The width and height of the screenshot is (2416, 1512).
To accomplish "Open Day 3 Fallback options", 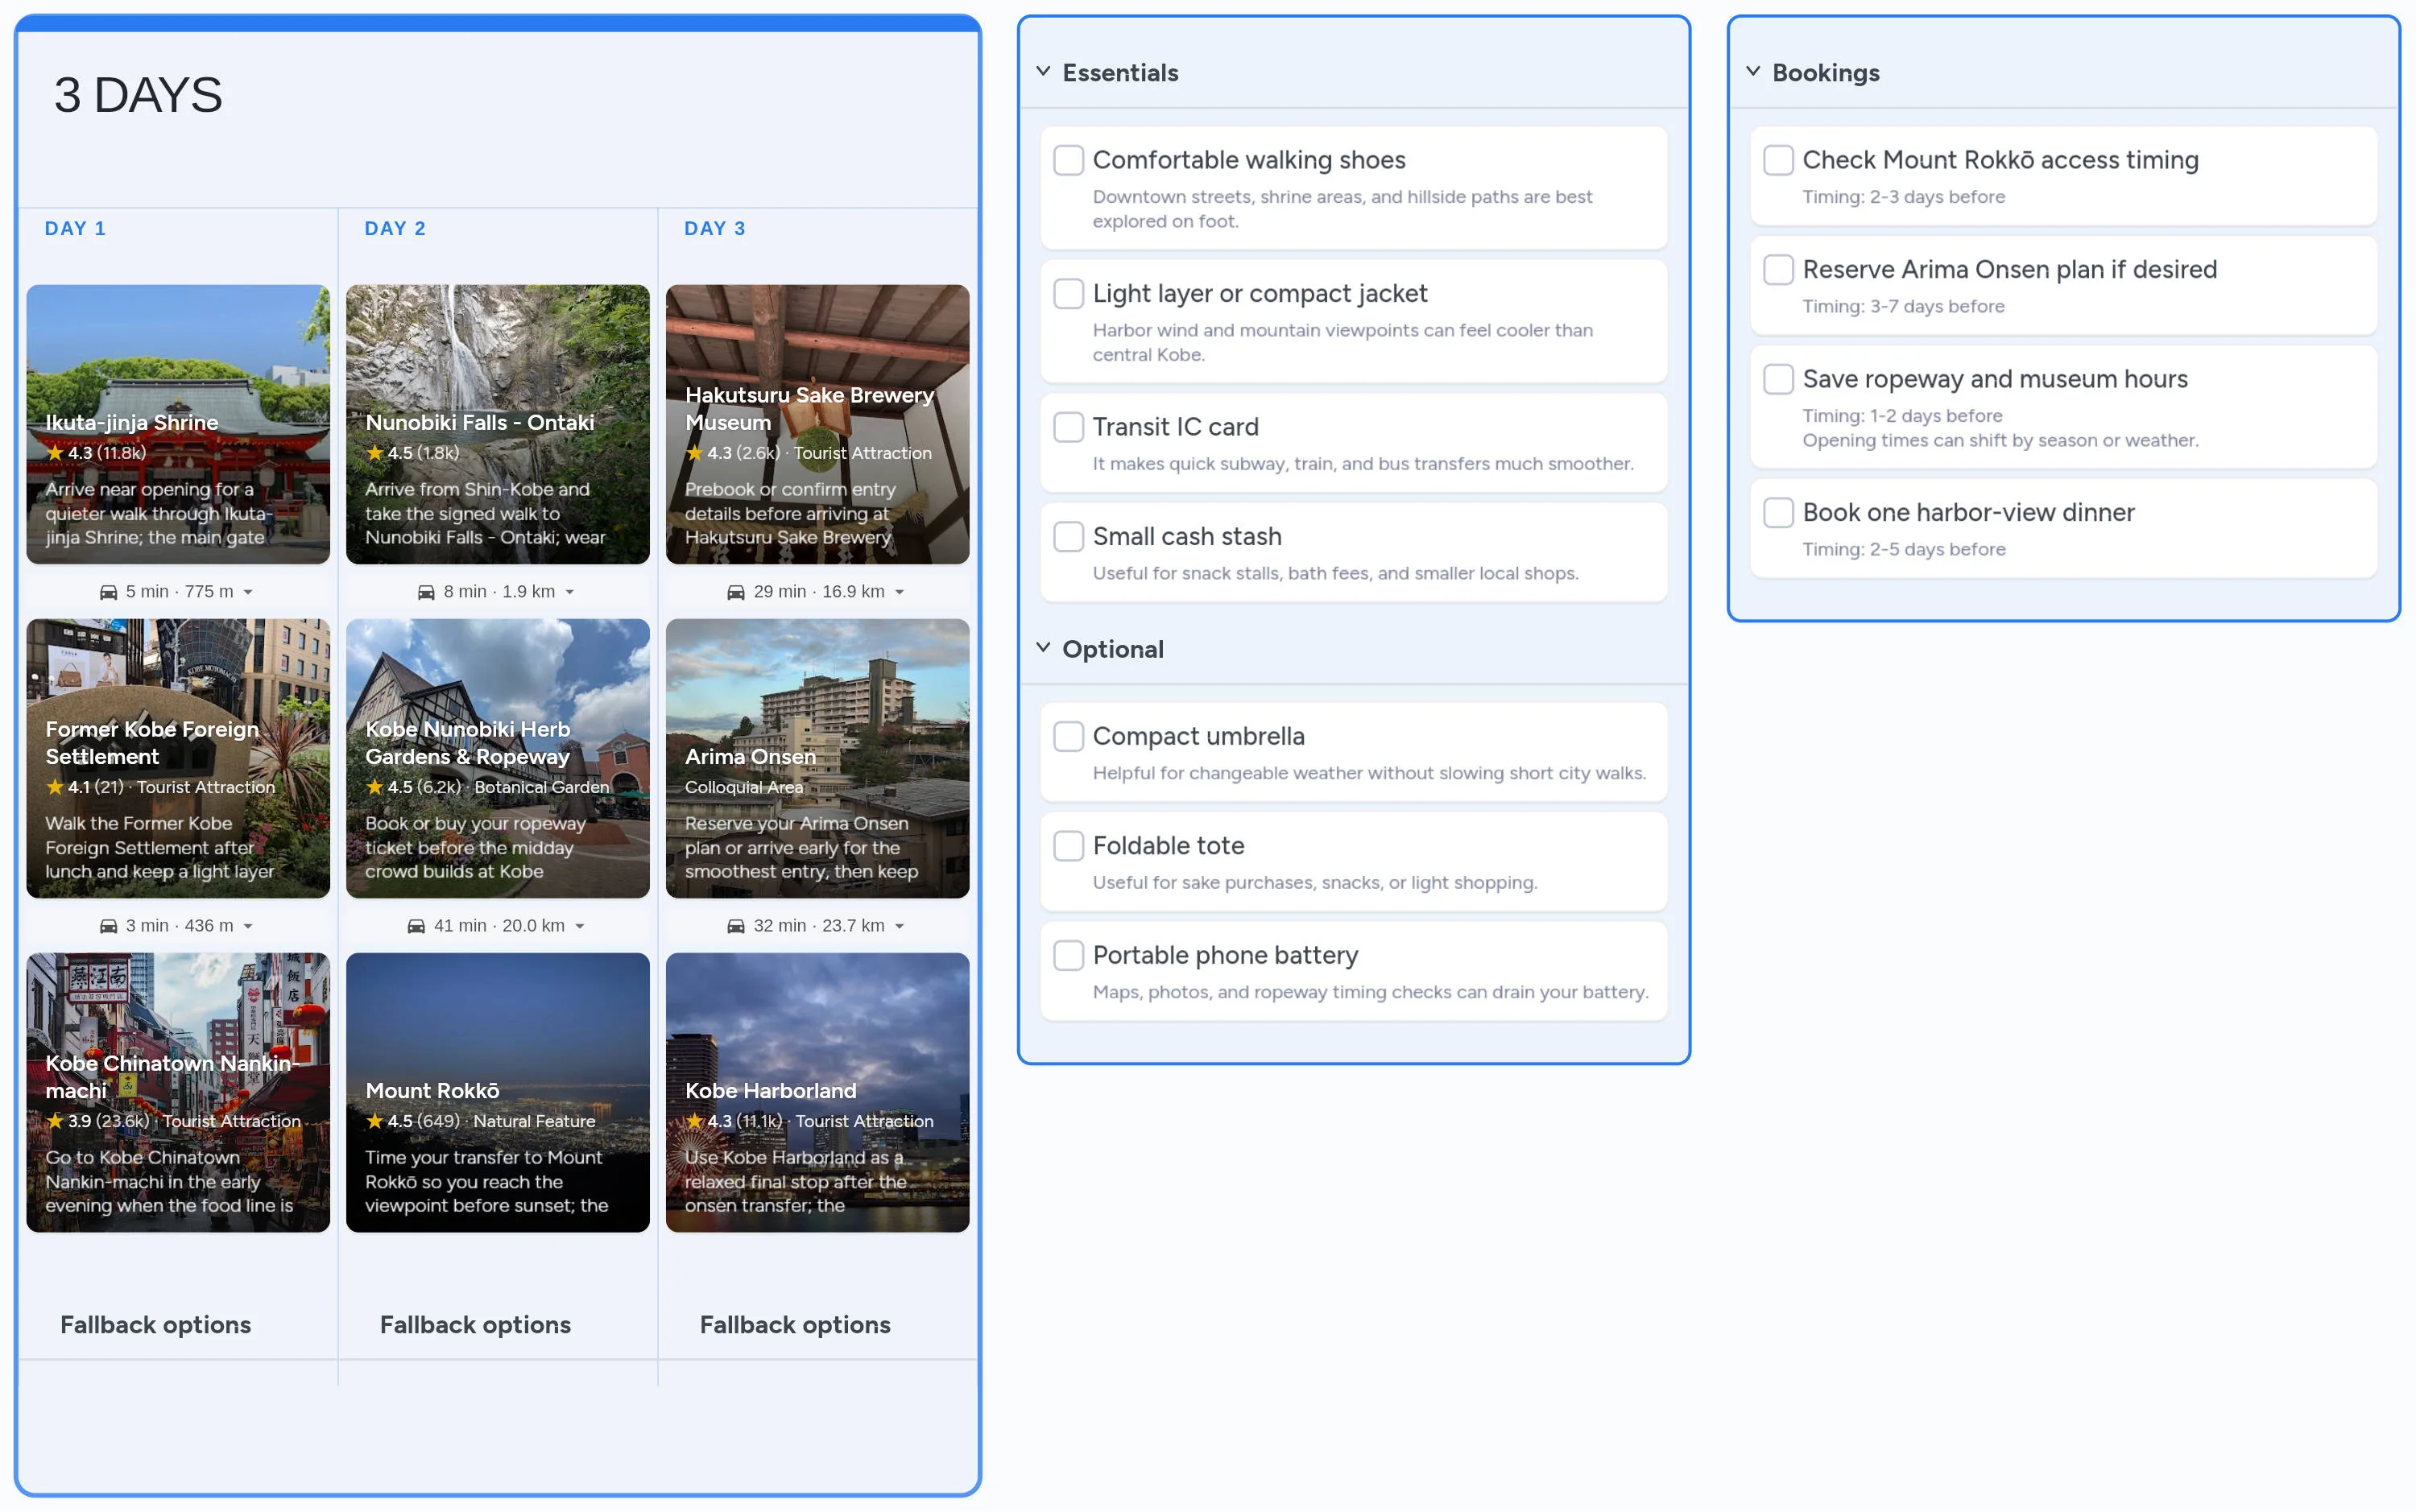I will [x=795, y=1324].
